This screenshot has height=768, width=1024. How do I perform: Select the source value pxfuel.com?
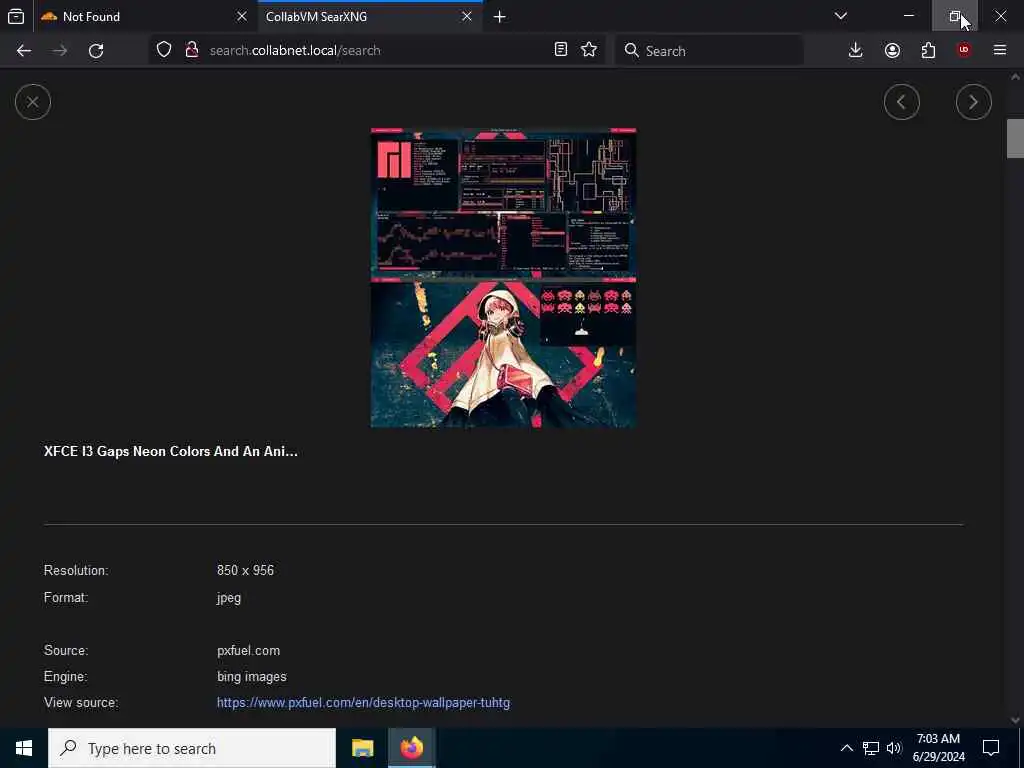[248, 650]
